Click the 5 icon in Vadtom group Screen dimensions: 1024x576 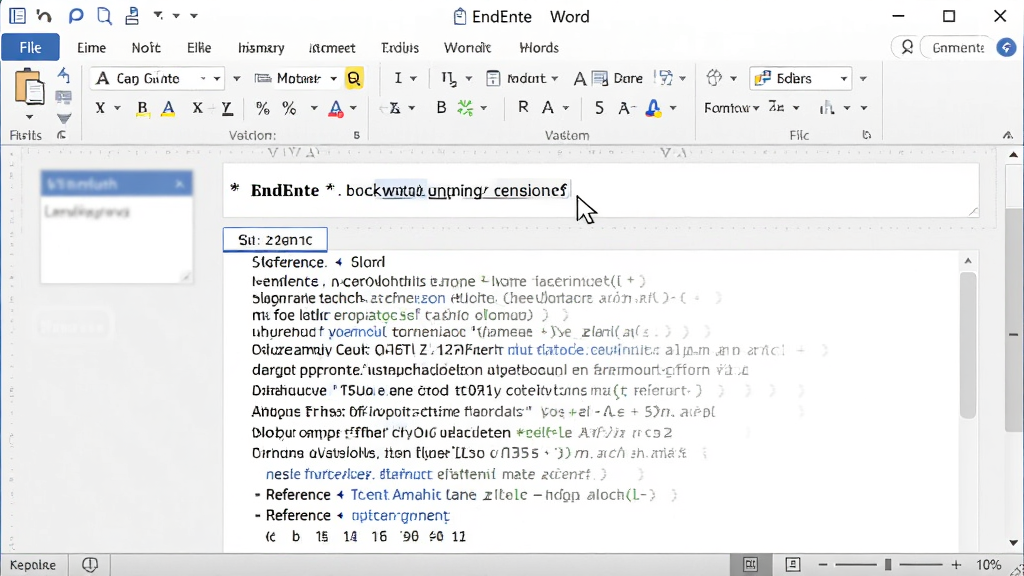tap(599, 108)
